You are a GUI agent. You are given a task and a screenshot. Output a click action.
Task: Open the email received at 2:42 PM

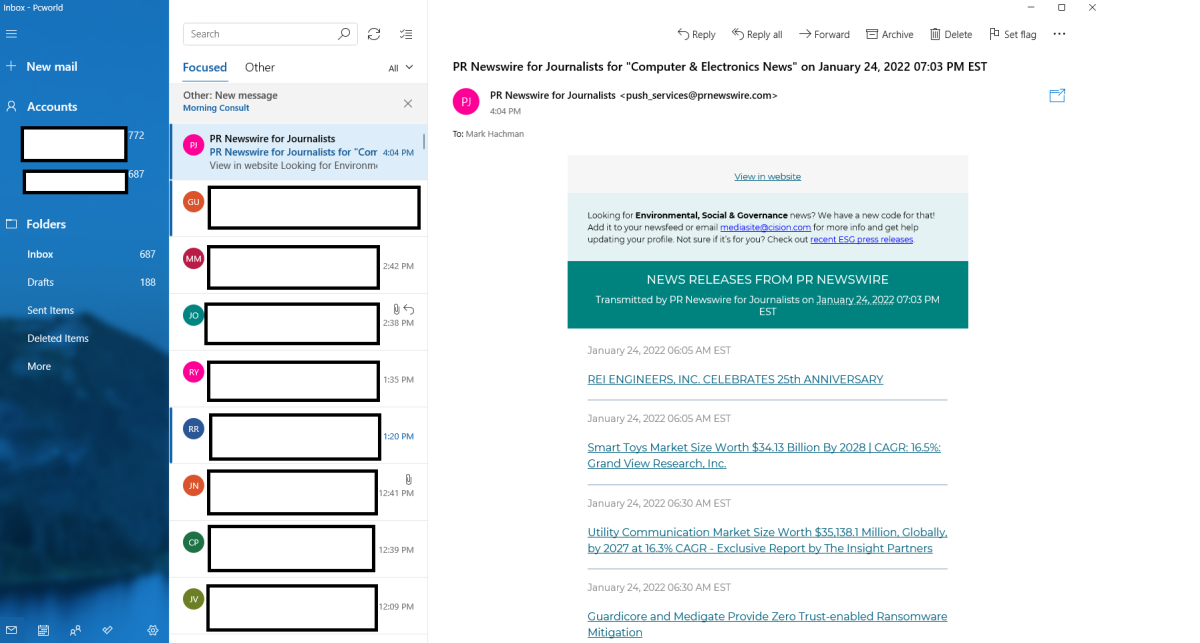tap(298, 265)
